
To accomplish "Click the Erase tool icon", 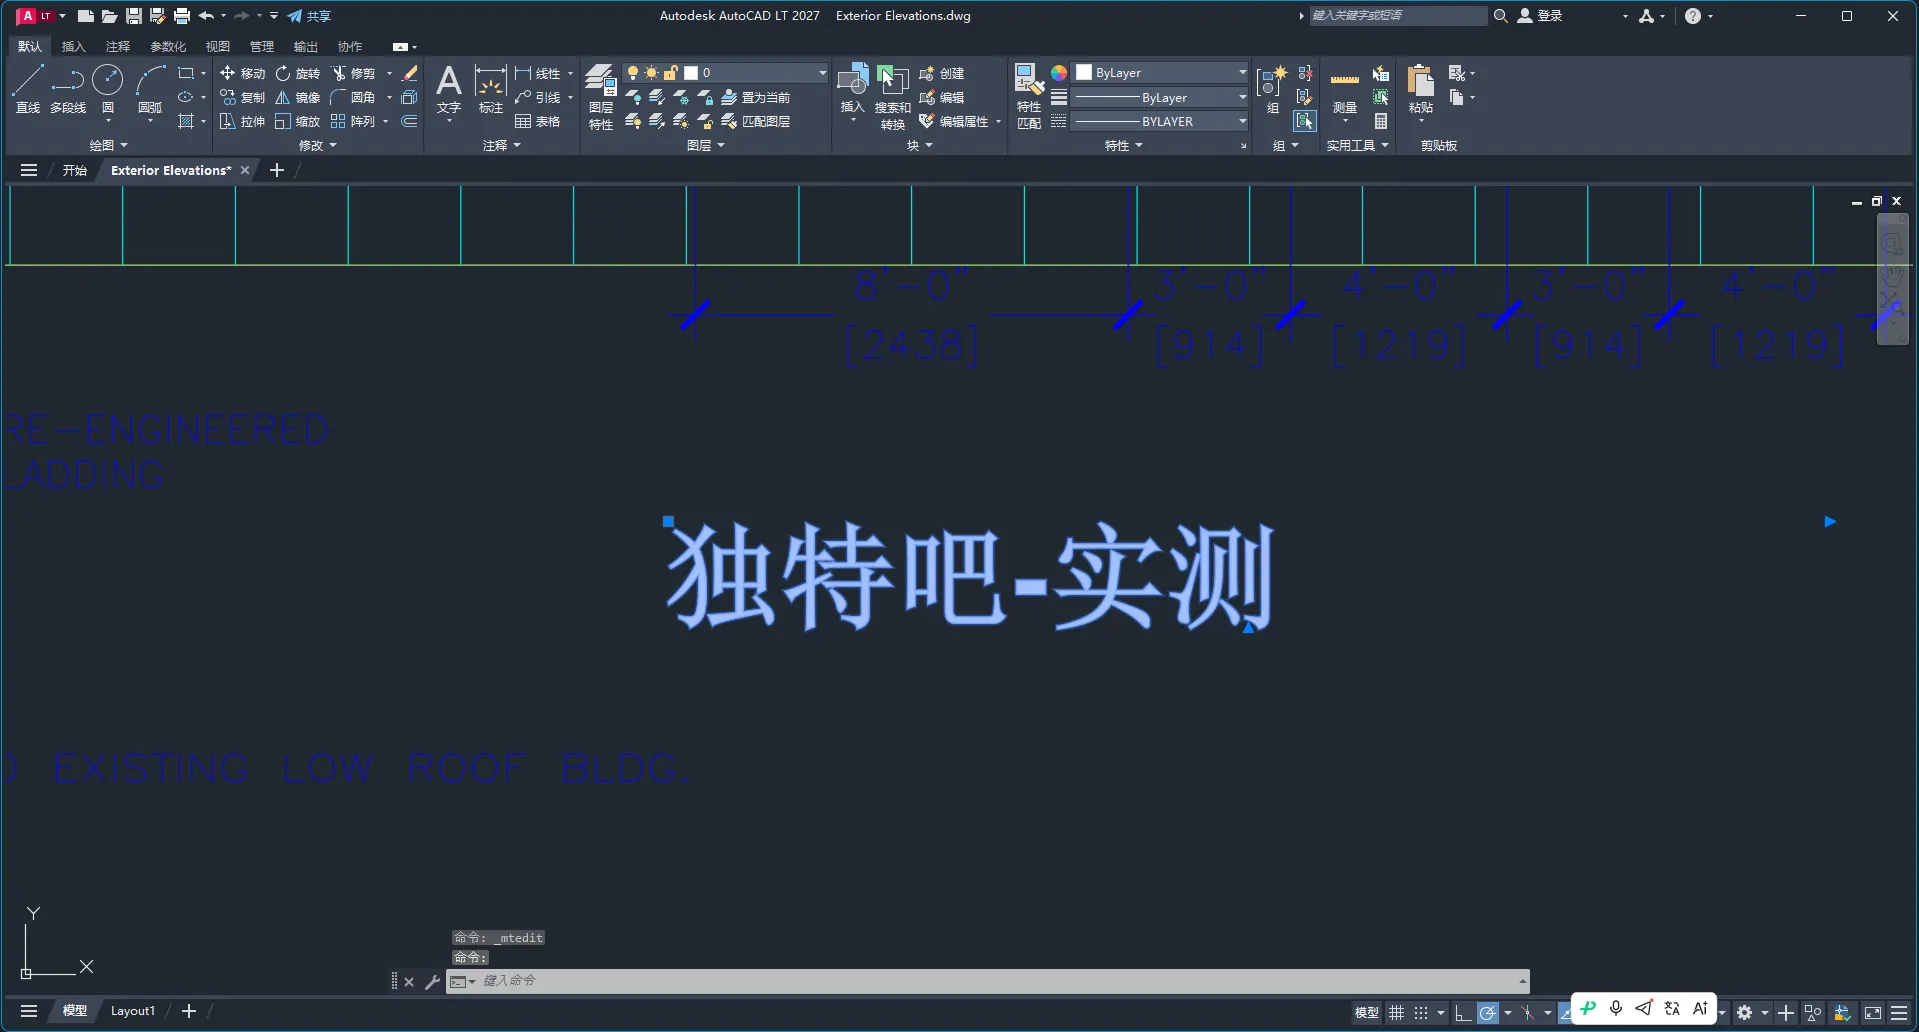I will pyautogui.click(x=409, y=73).
